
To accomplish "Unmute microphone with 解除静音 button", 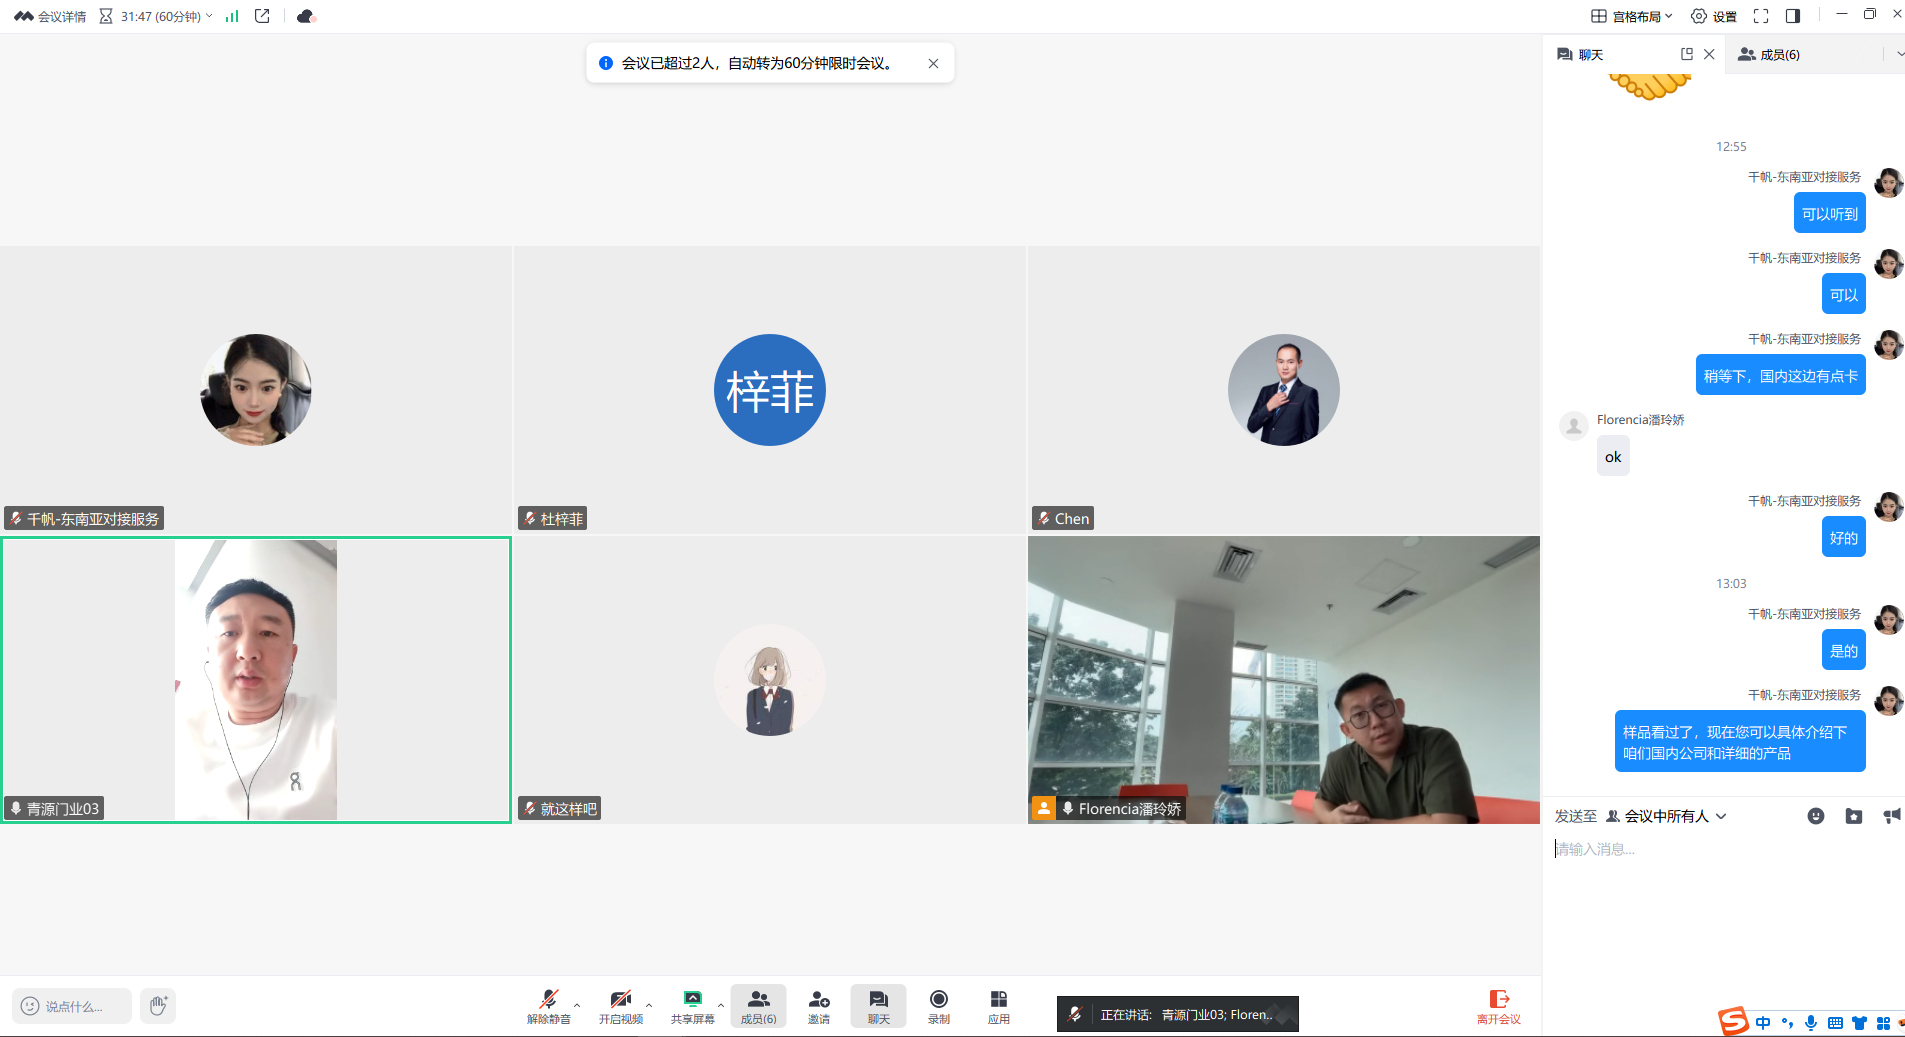I will [x=548, y=1005].
